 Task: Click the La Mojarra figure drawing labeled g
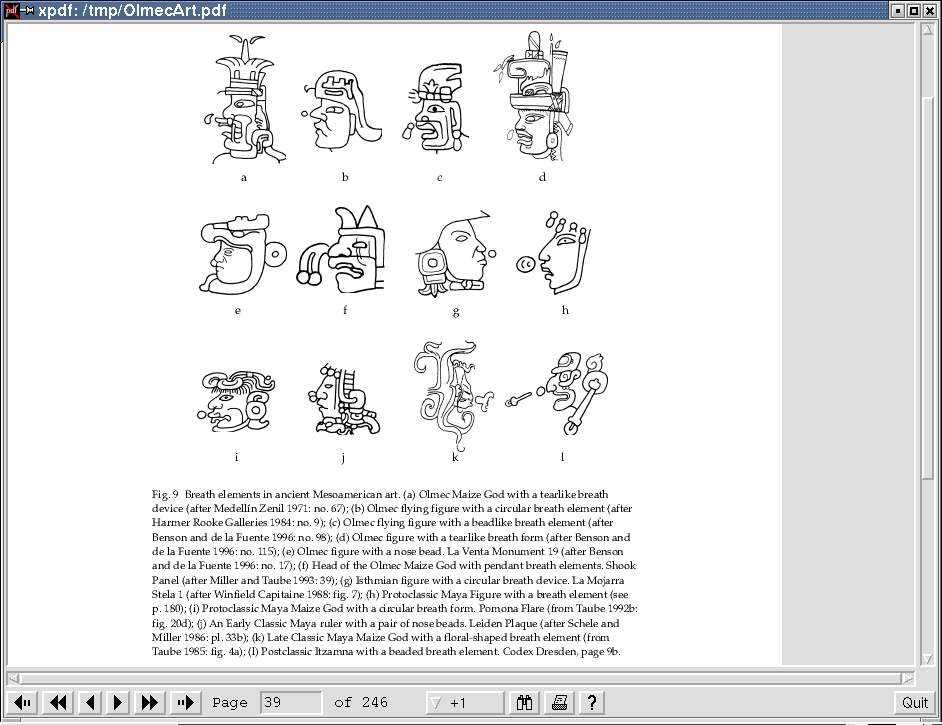pyautogui.click(x=455, y=255)
